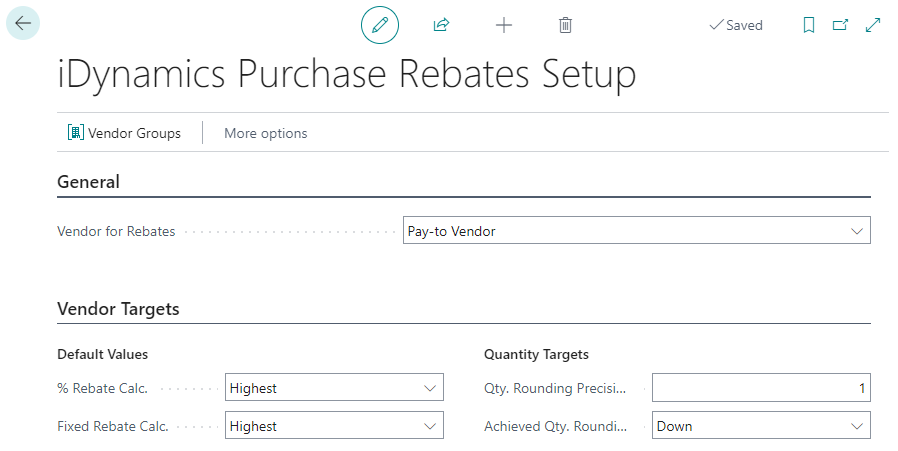Click the Saved status indicator

736,25
